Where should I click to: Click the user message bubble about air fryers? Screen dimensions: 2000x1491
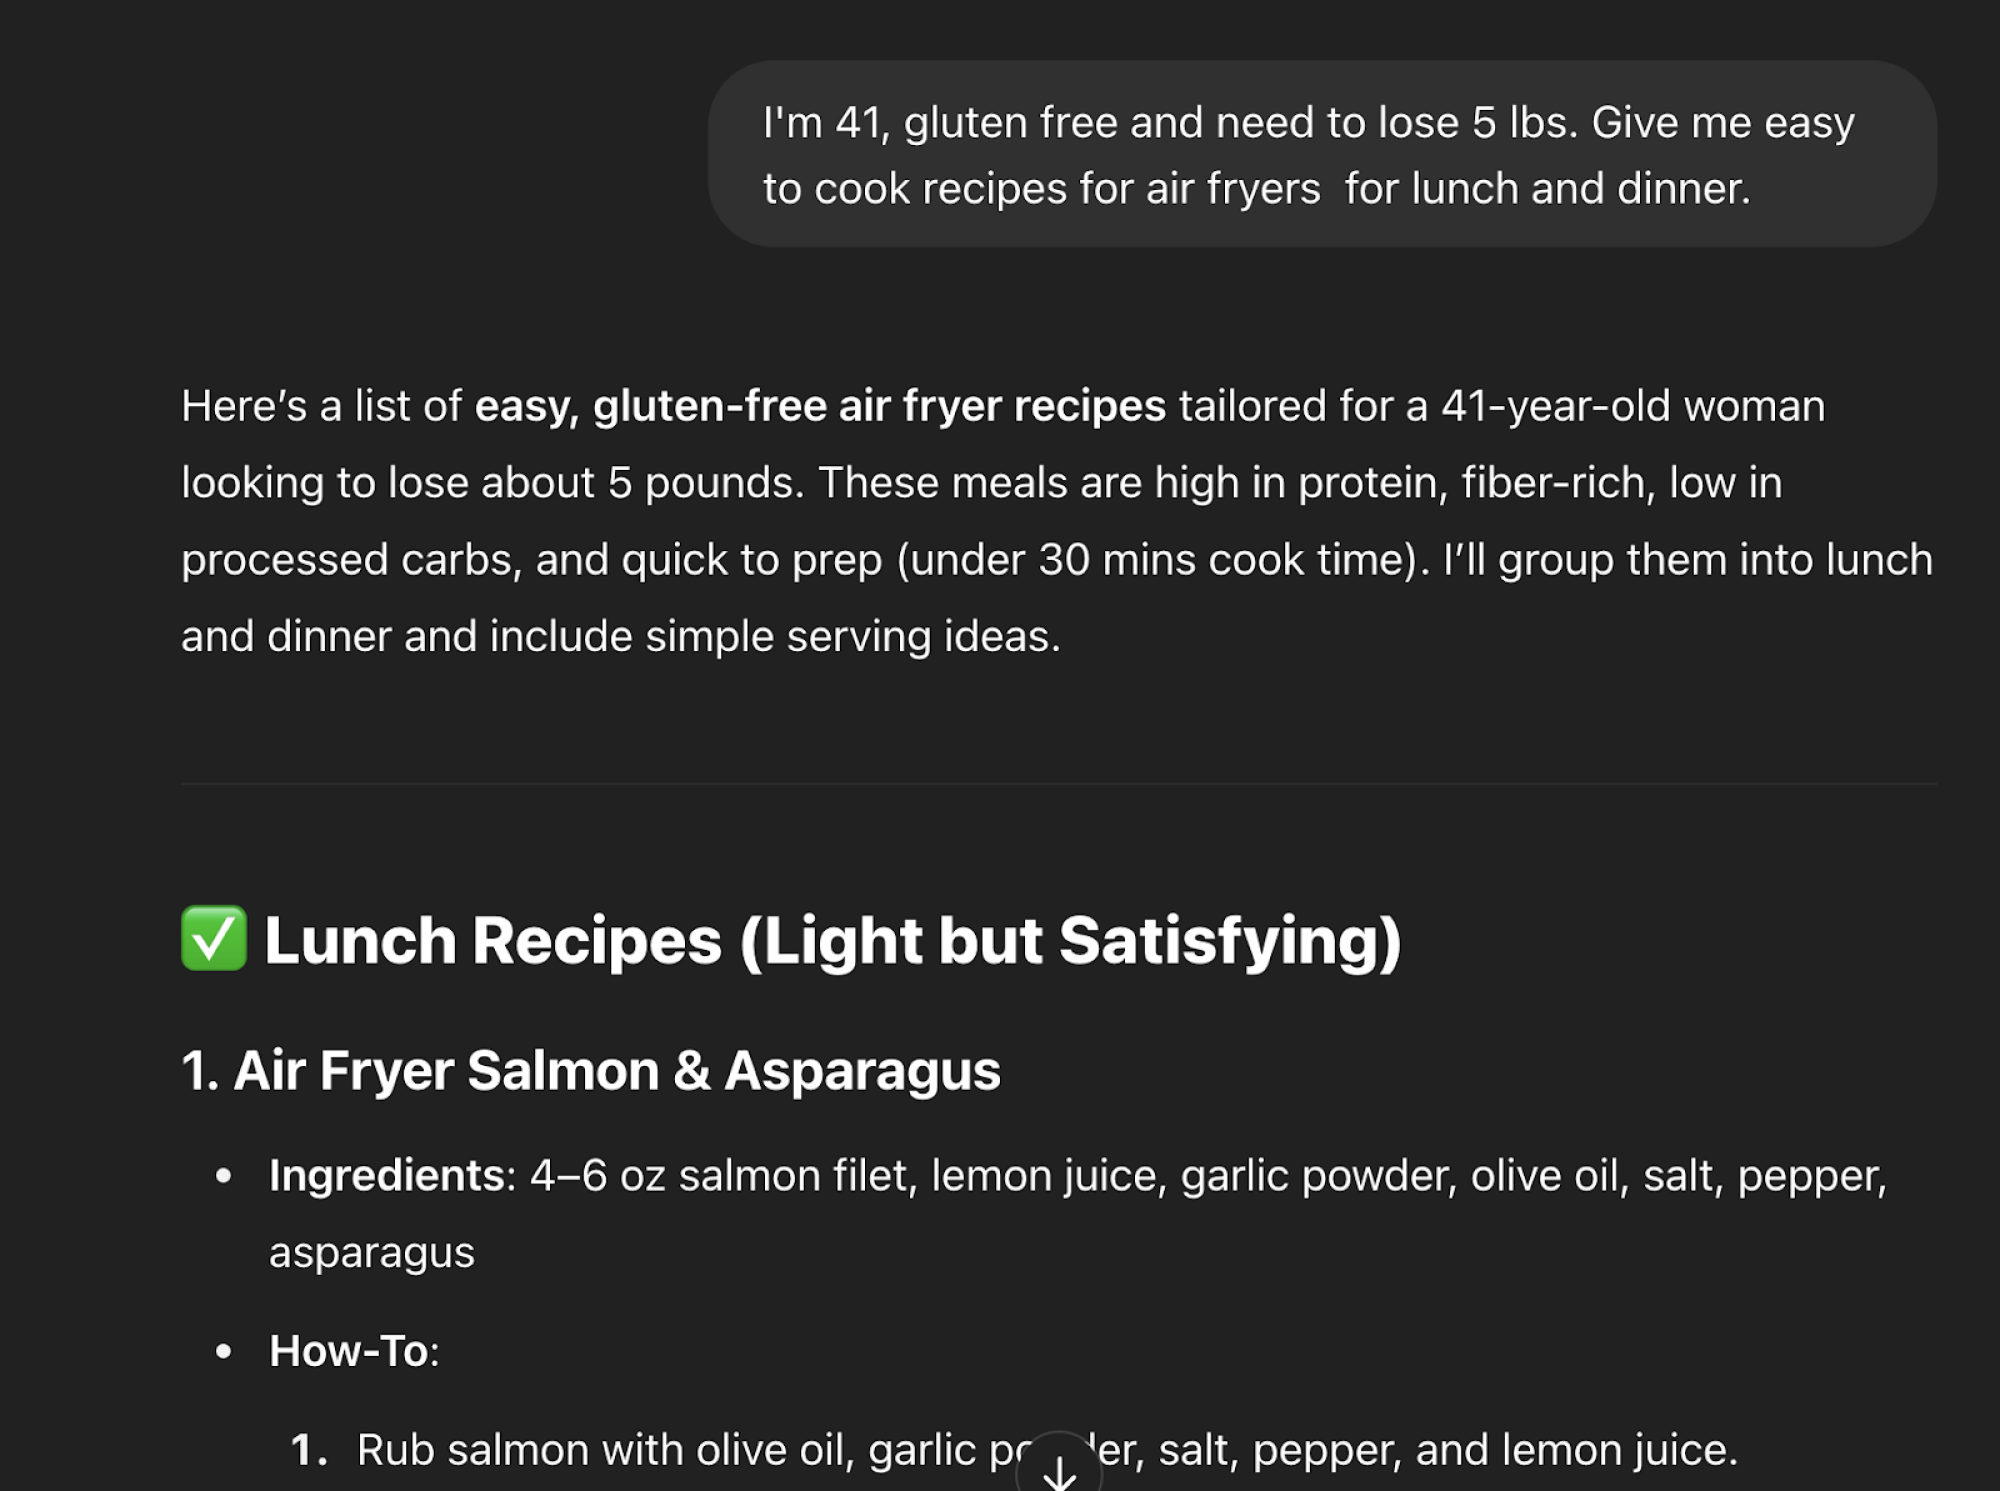pyautogui.click(x=1322, y=154)
